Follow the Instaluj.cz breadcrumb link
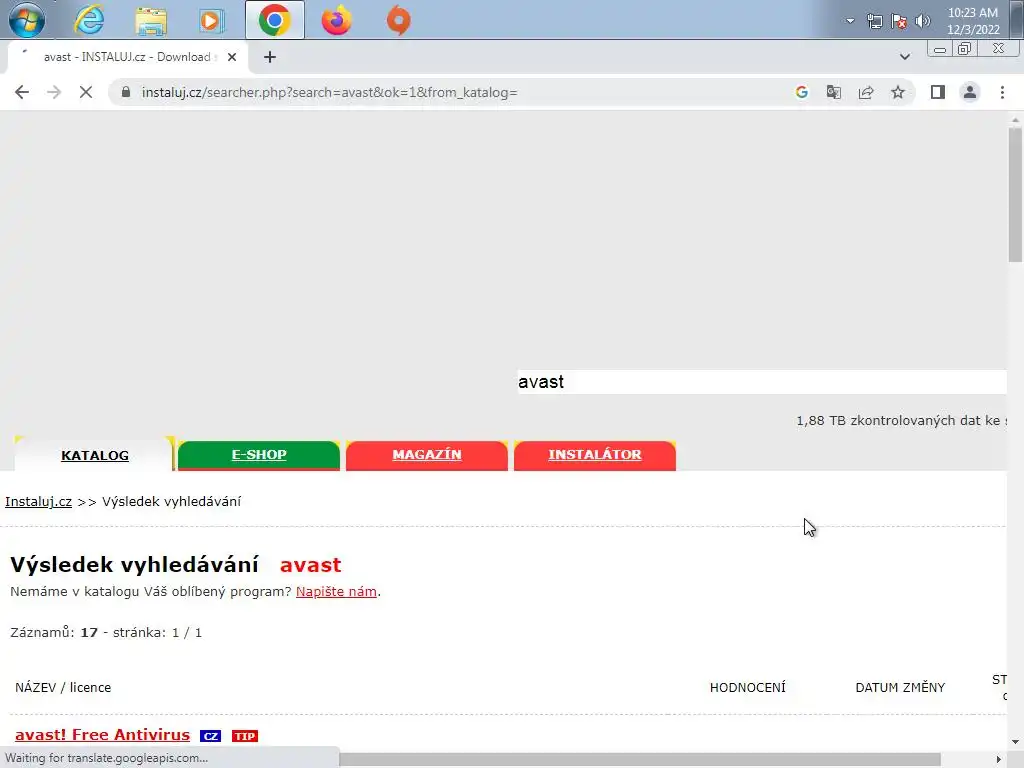This screenshot has height=768, width=1024. pyautogui.click(x=39, y=501)
